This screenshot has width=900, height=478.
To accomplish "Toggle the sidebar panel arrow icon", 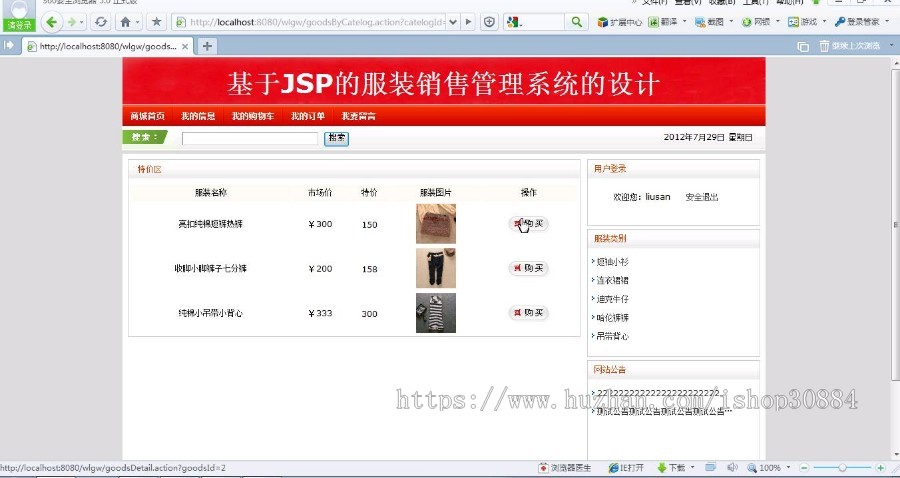I will tap(9, 45).
